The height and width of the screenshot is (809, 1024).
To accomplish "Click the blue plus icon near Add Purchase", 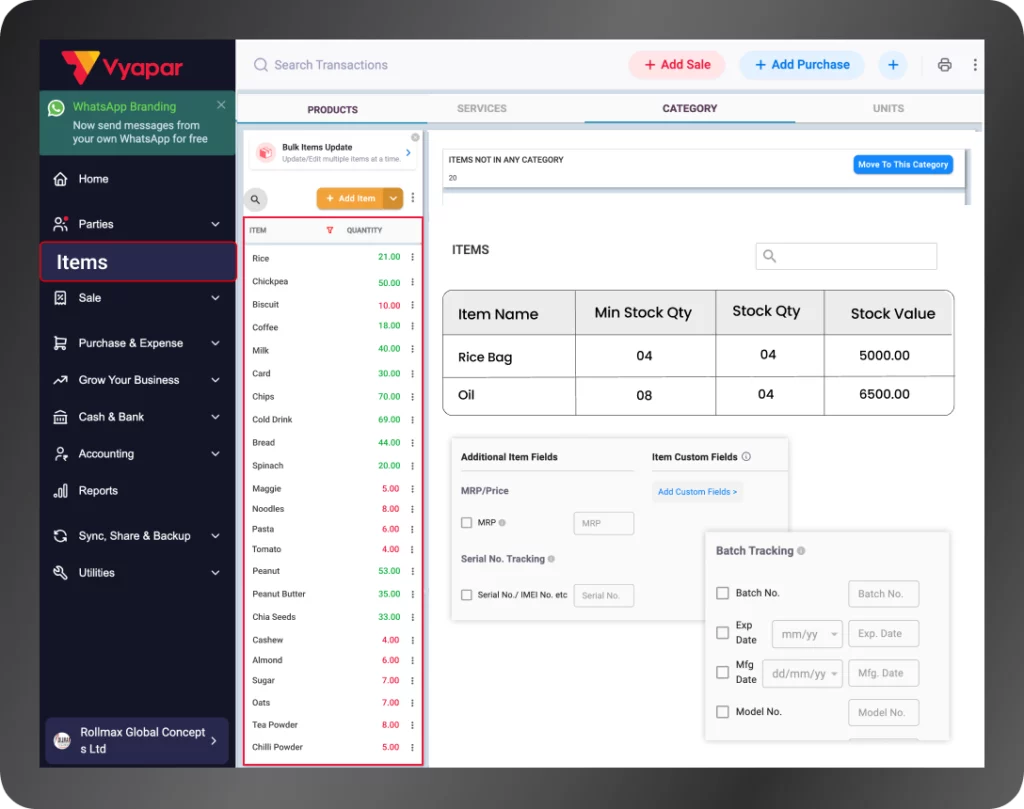I will [x=892, y=64].
